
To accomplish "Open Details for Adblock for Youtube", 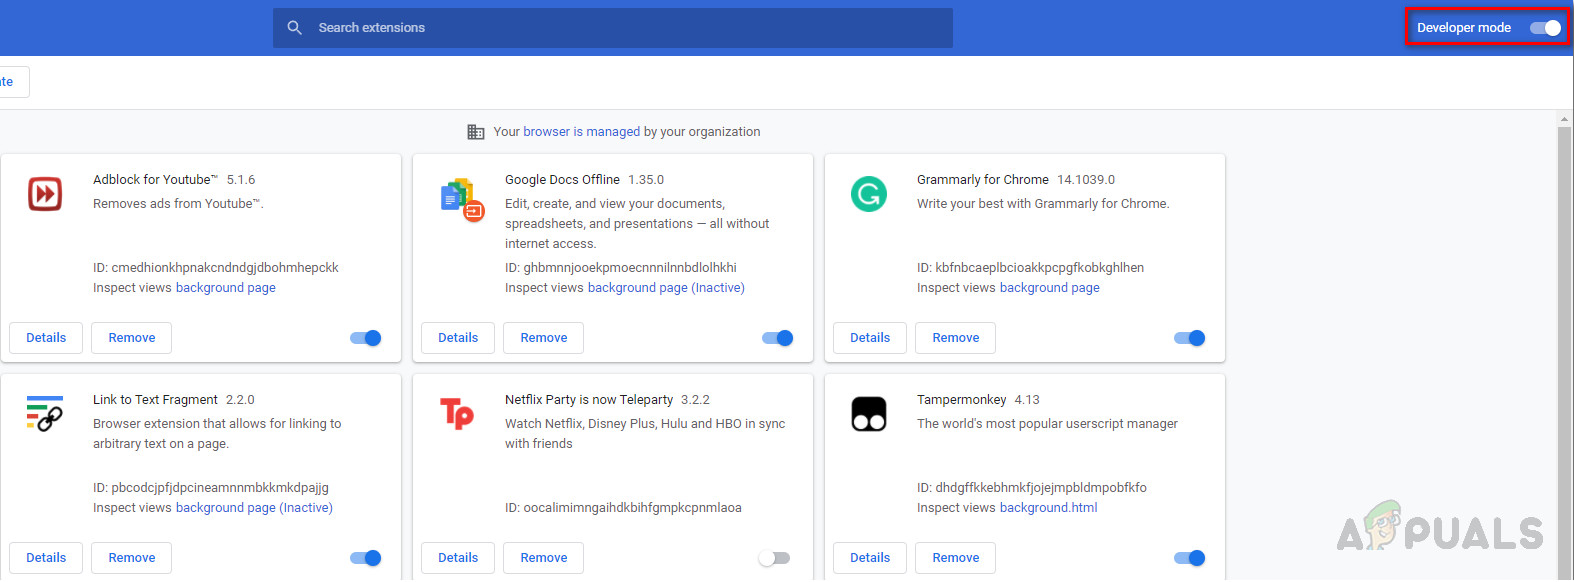I will 46,338.
